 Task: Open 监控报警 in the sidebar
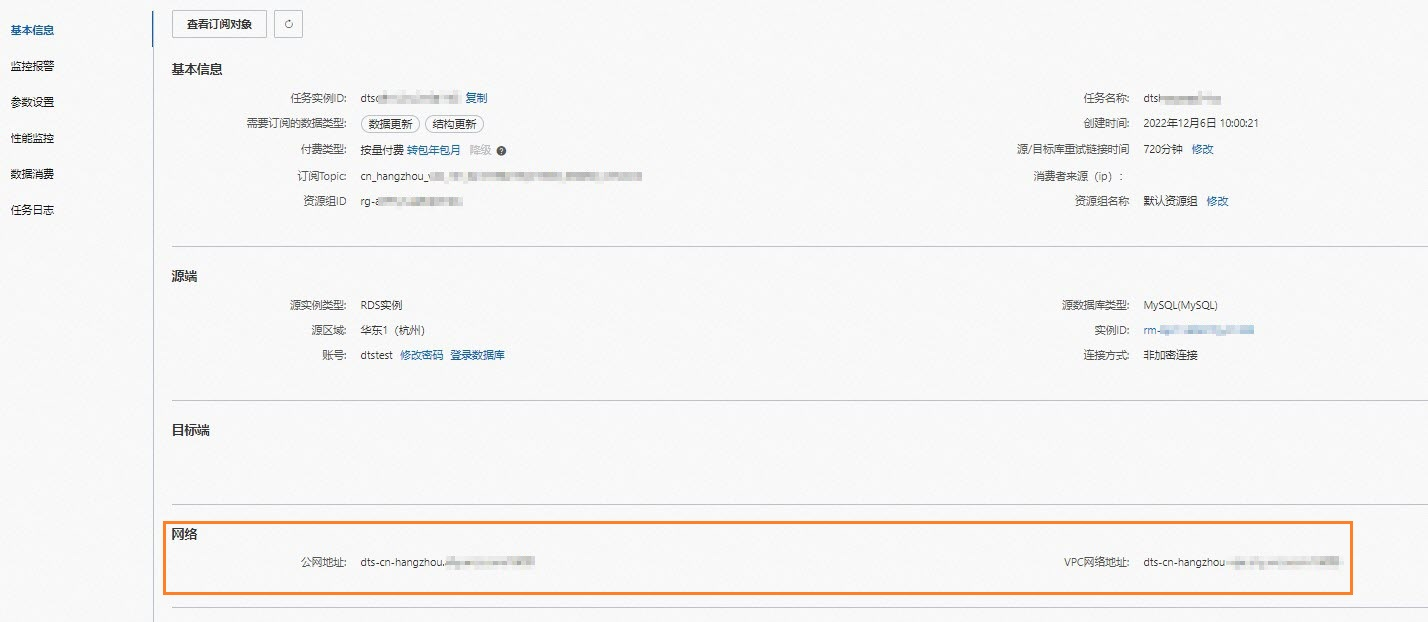32,66
